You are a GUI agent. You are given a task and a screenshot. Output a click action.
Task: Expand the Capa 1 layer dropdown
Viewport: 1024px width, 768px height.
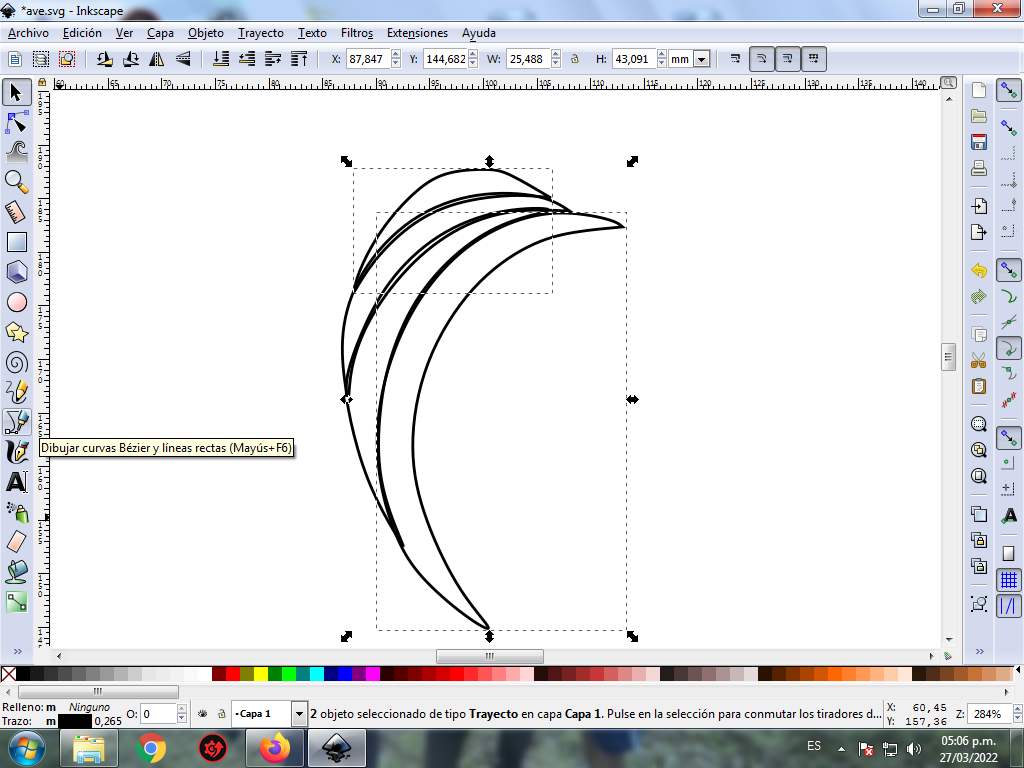(299, 714)
